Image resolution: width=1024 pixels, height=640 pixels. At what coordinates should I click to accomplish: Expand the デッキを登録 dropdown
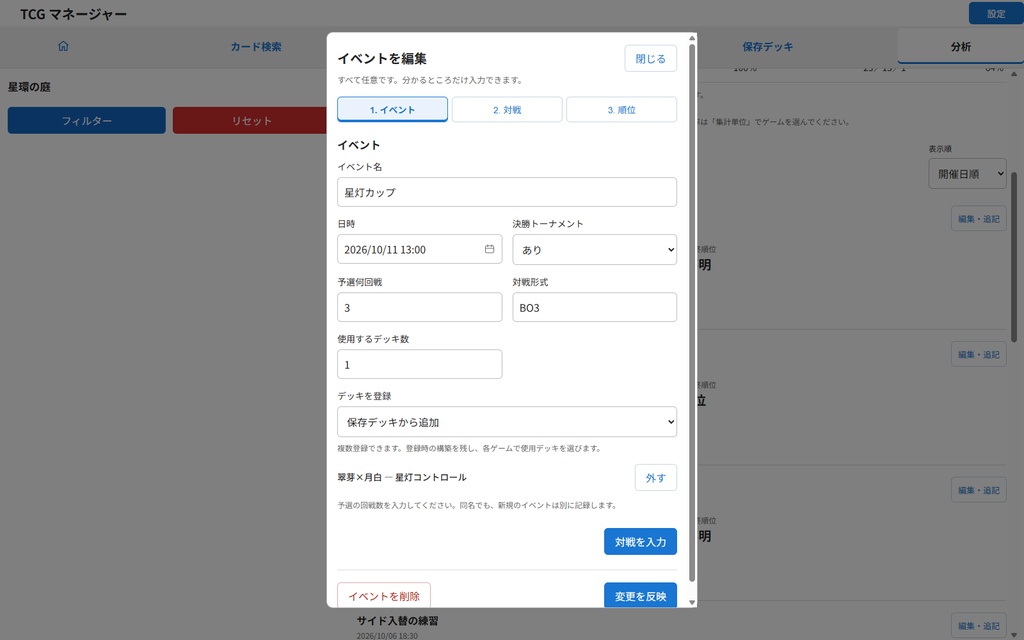tap(507, 422)
